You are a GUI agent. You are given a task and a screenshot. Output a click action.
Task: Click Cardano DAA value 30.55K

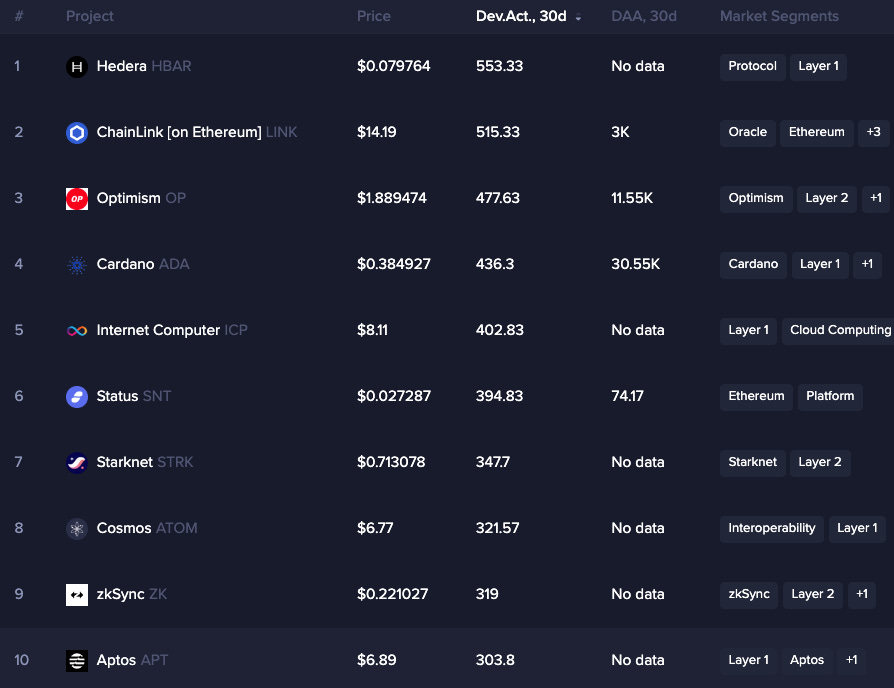[x=636, y=264]
